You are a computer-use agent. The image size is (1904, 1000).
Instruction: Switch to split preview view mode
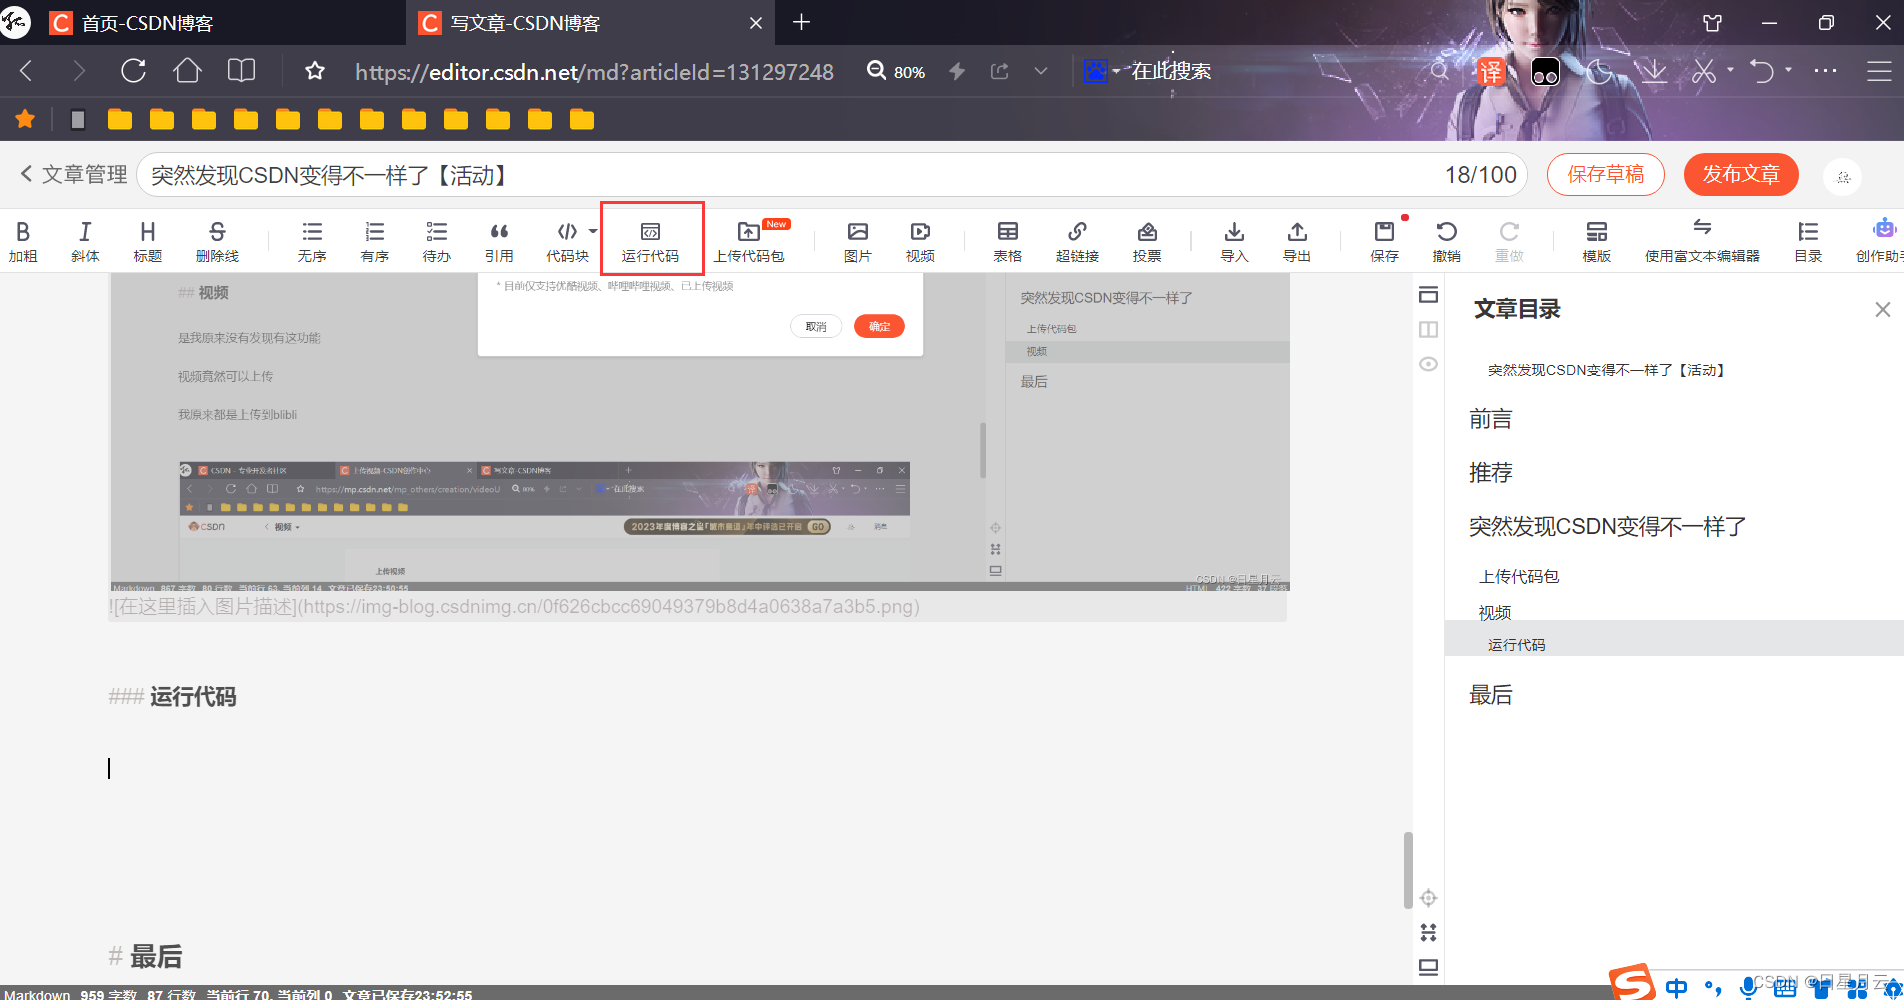coord(1428,329)
